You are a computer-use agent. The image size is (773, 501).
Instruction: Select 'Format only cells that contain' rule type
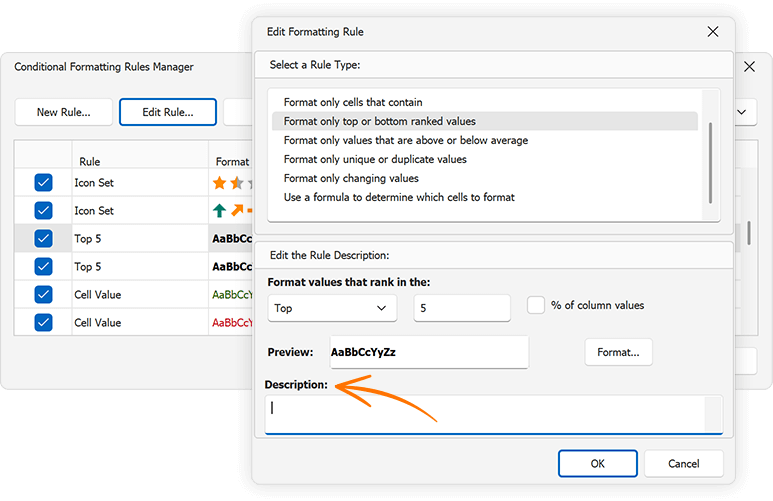tap(353, 102)
